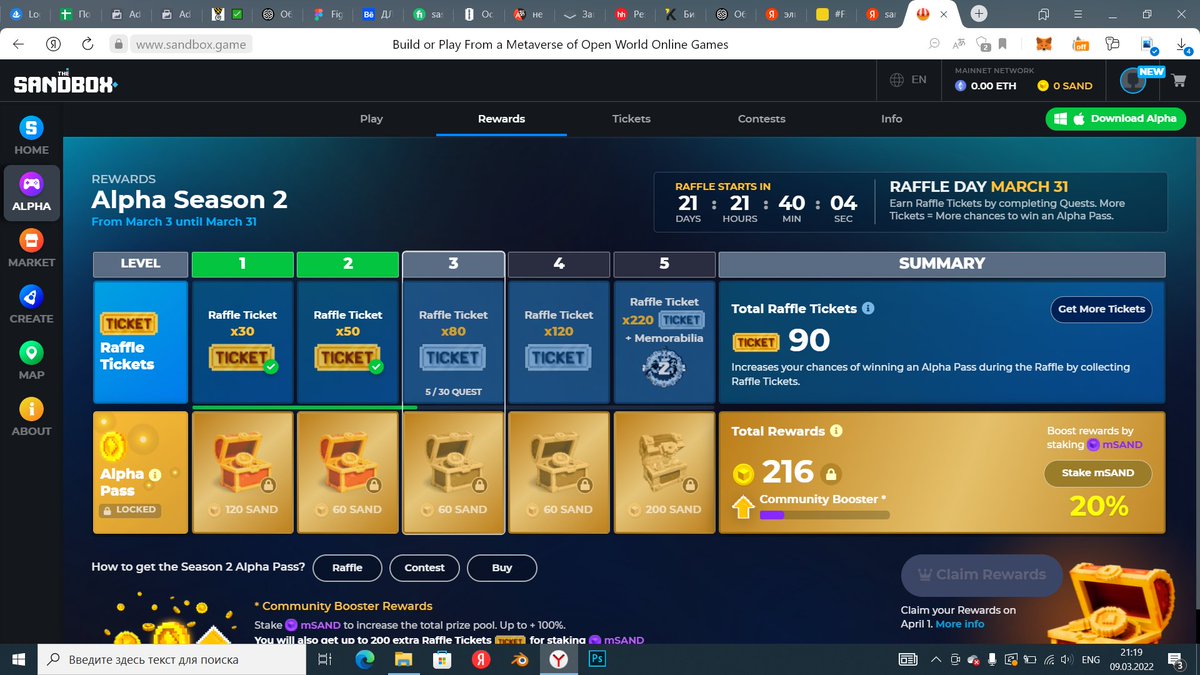The width and height of the screenshot is (1200, 675).
Task: Click the '5 / 30 QUEST' label
Action: pos(453,392)
